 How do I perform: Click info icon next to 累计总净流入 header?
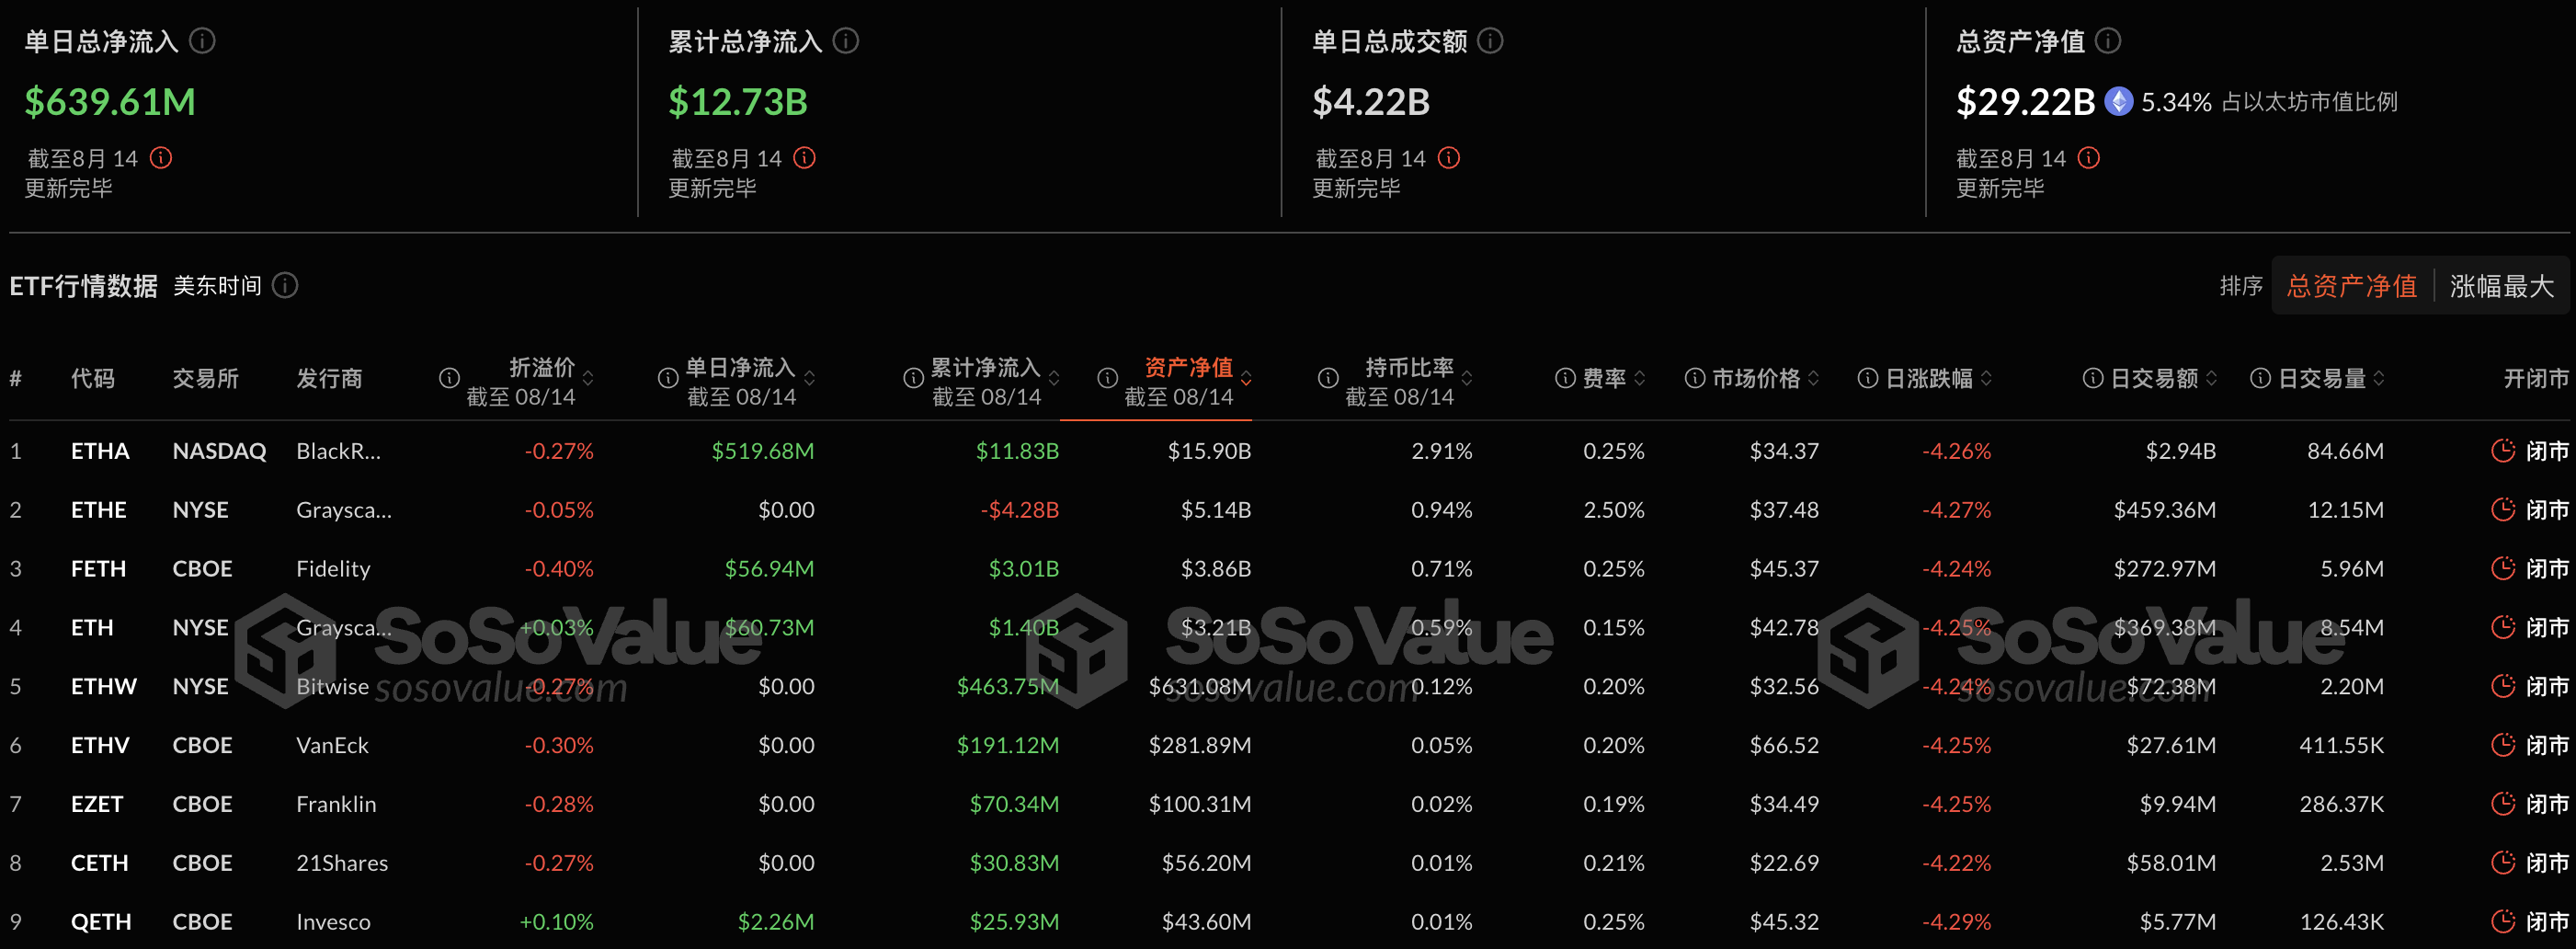[x=847, y=40]
